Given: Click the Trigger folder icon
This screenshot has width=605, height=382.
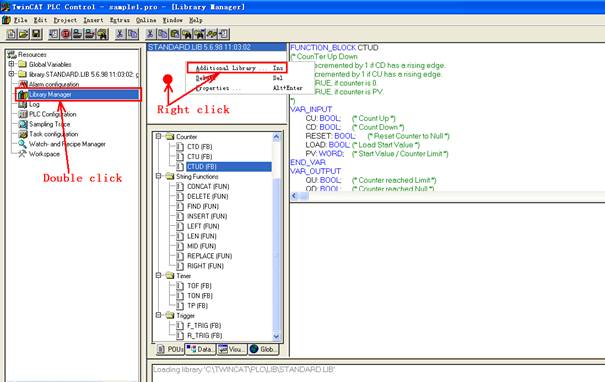Looking at the screenshot, I should click(170, 316).
